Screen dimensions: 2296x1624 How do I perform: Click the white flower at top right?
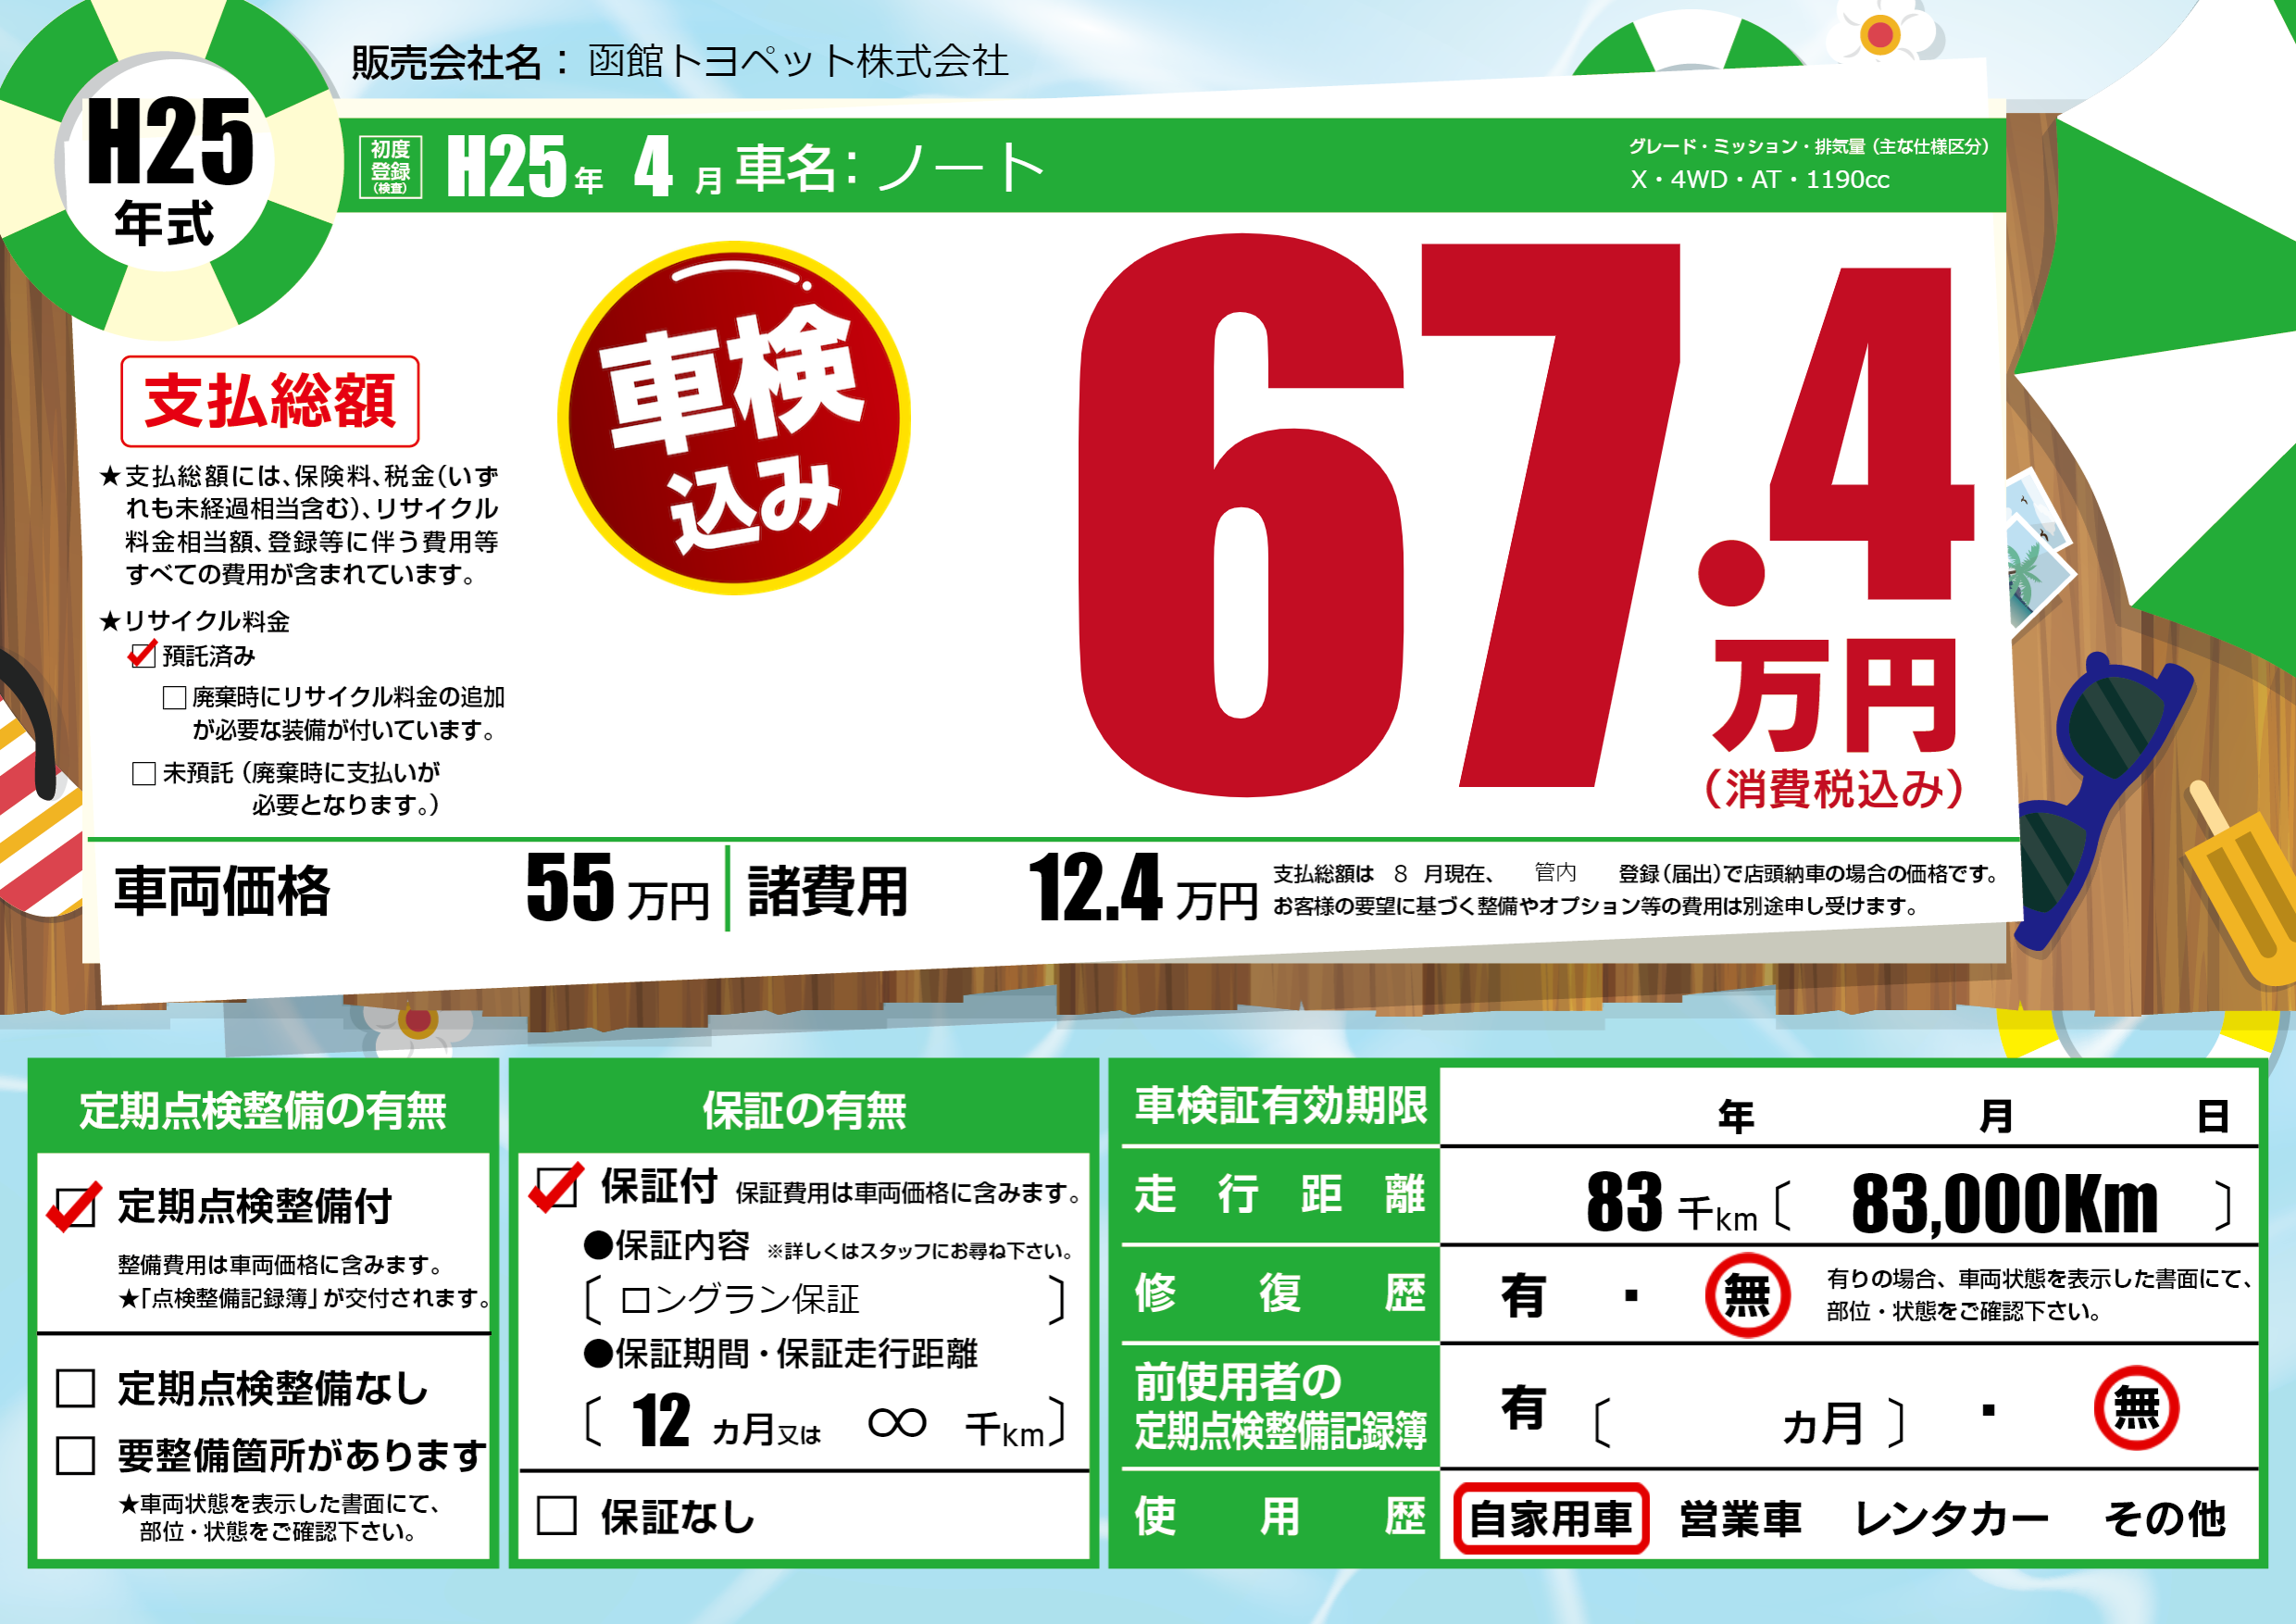(x=1880, y=33)
